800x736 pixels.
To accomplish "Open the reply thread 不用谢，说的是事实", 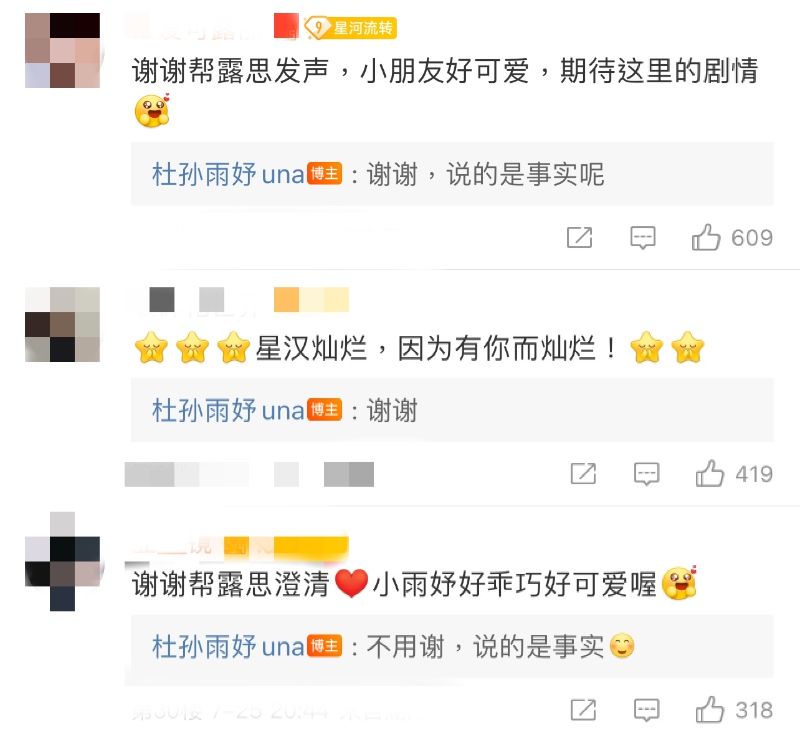I will (452, 647).
